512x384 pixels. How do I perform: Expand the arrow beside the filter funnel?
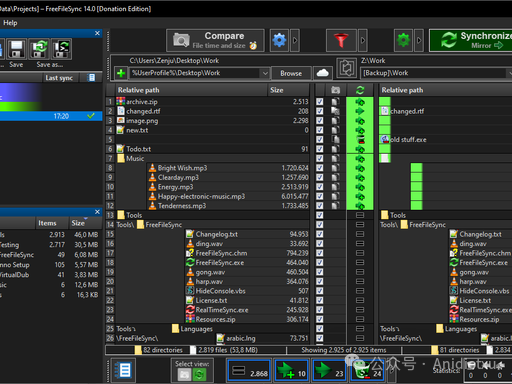click(x=363, y=40)
